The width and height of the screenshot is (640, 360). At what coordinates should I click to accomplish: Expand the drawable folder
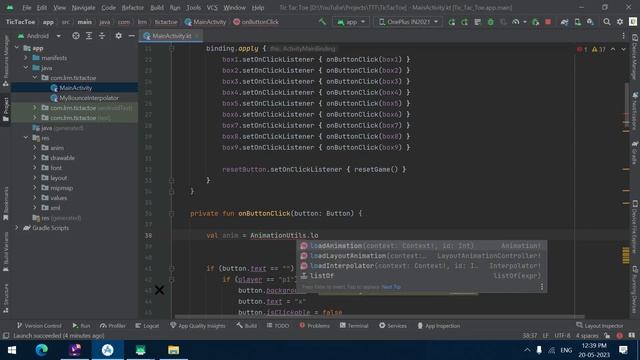pyautogui.click(x=35, y=158)
